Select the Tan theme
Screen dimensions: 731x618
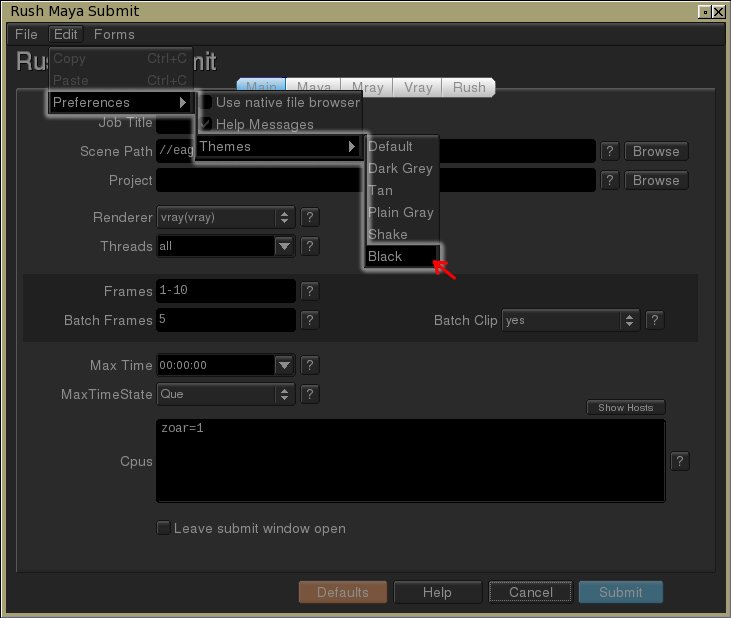coord(402,191)
